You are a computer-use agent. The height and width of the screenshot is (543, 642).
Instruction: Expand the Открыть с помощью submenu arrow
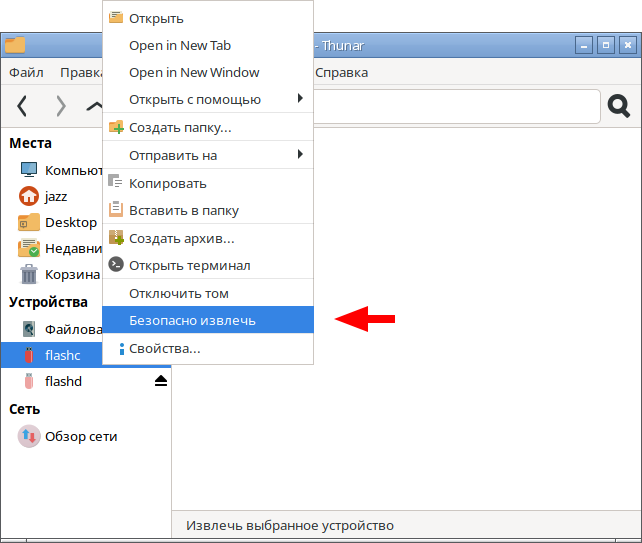(300, 98)
